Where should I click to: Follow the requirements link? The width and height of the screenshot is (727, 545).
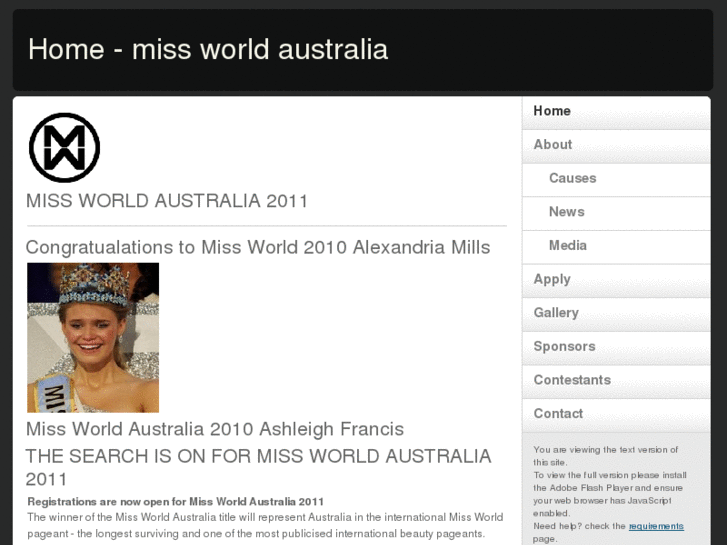point(656,526)
